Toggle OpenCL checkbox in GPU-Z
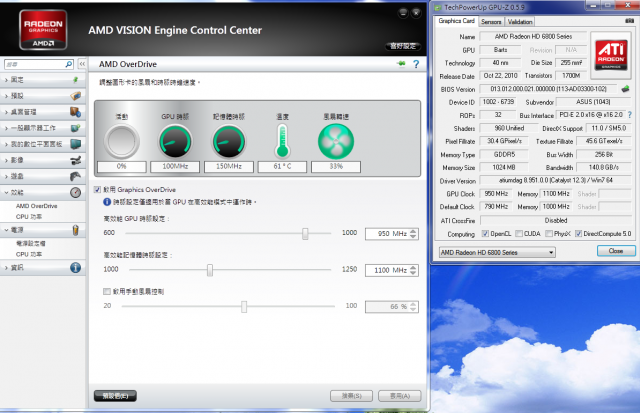 click(x=485, y=233)
